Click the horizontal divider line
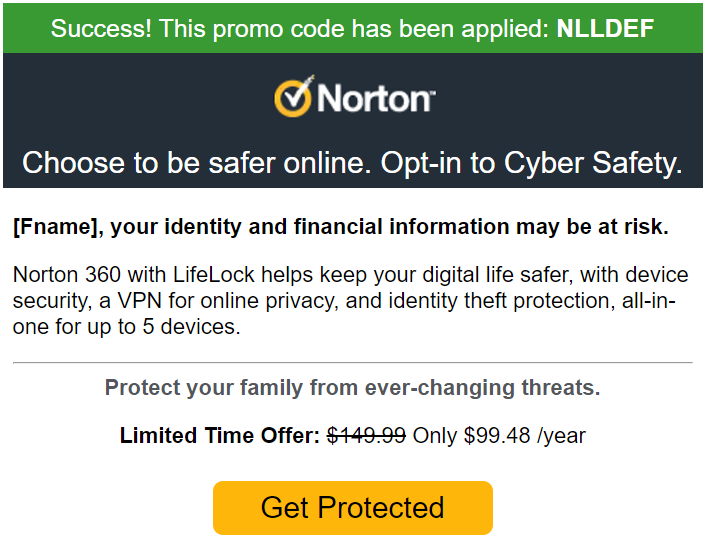This screenshot has height=540, width=705. [x=352, y=362]
